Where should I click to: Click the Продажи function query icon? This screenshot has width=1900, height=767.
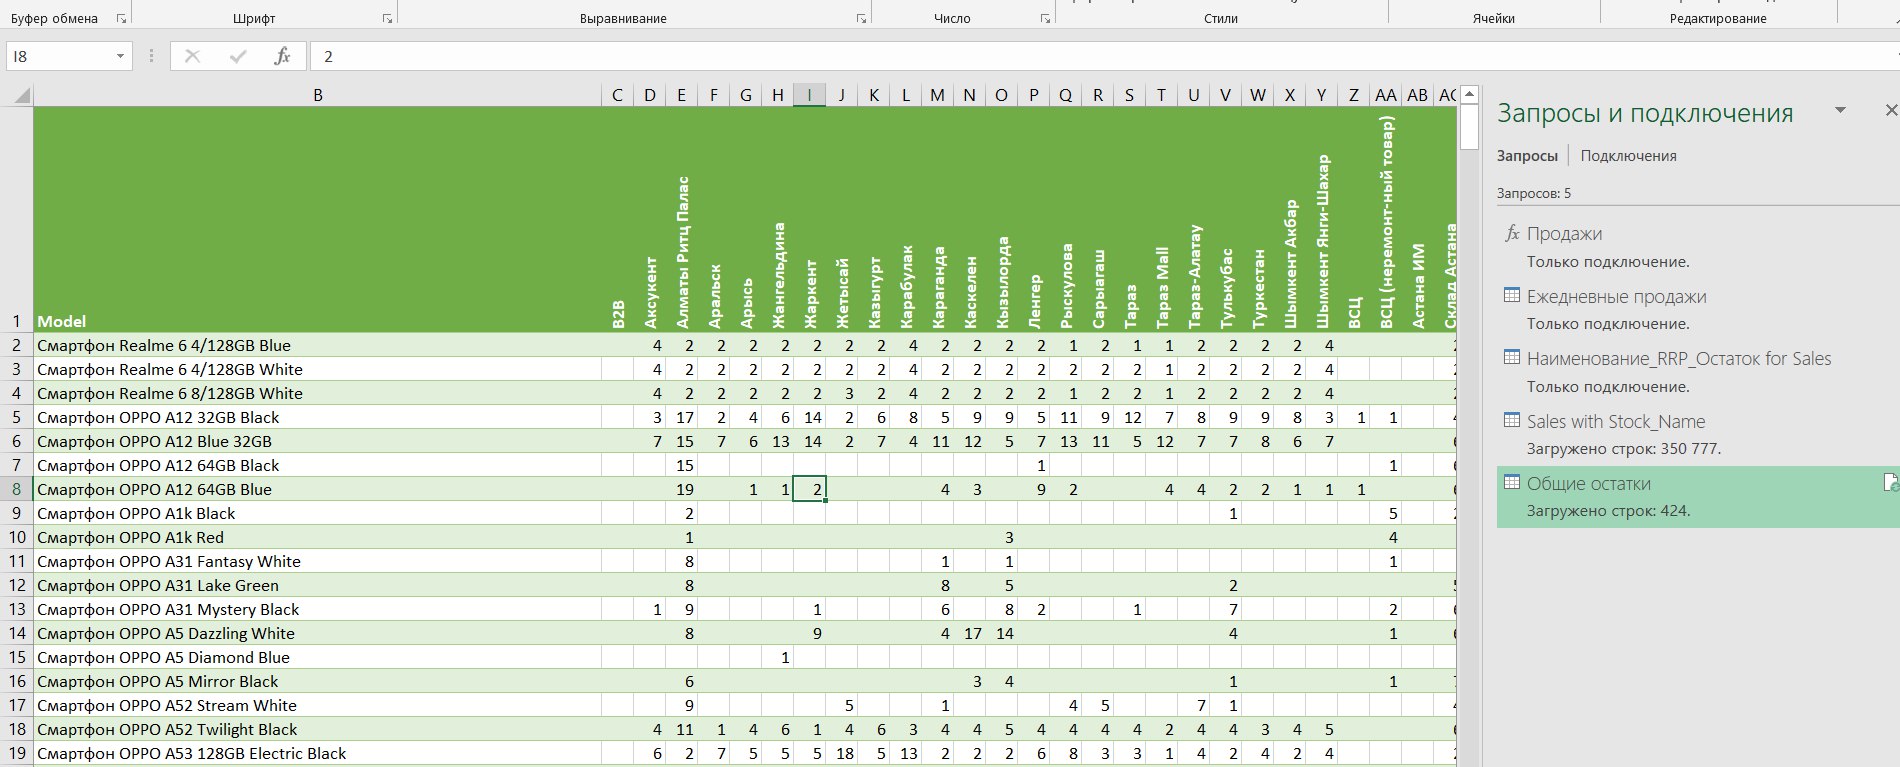tap(1512, 233)
